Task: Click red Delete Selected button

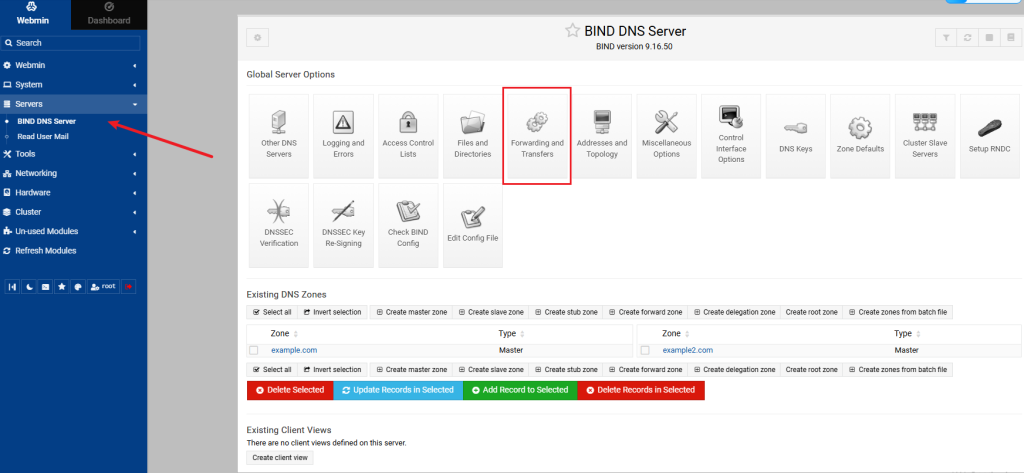Action: 290,390
